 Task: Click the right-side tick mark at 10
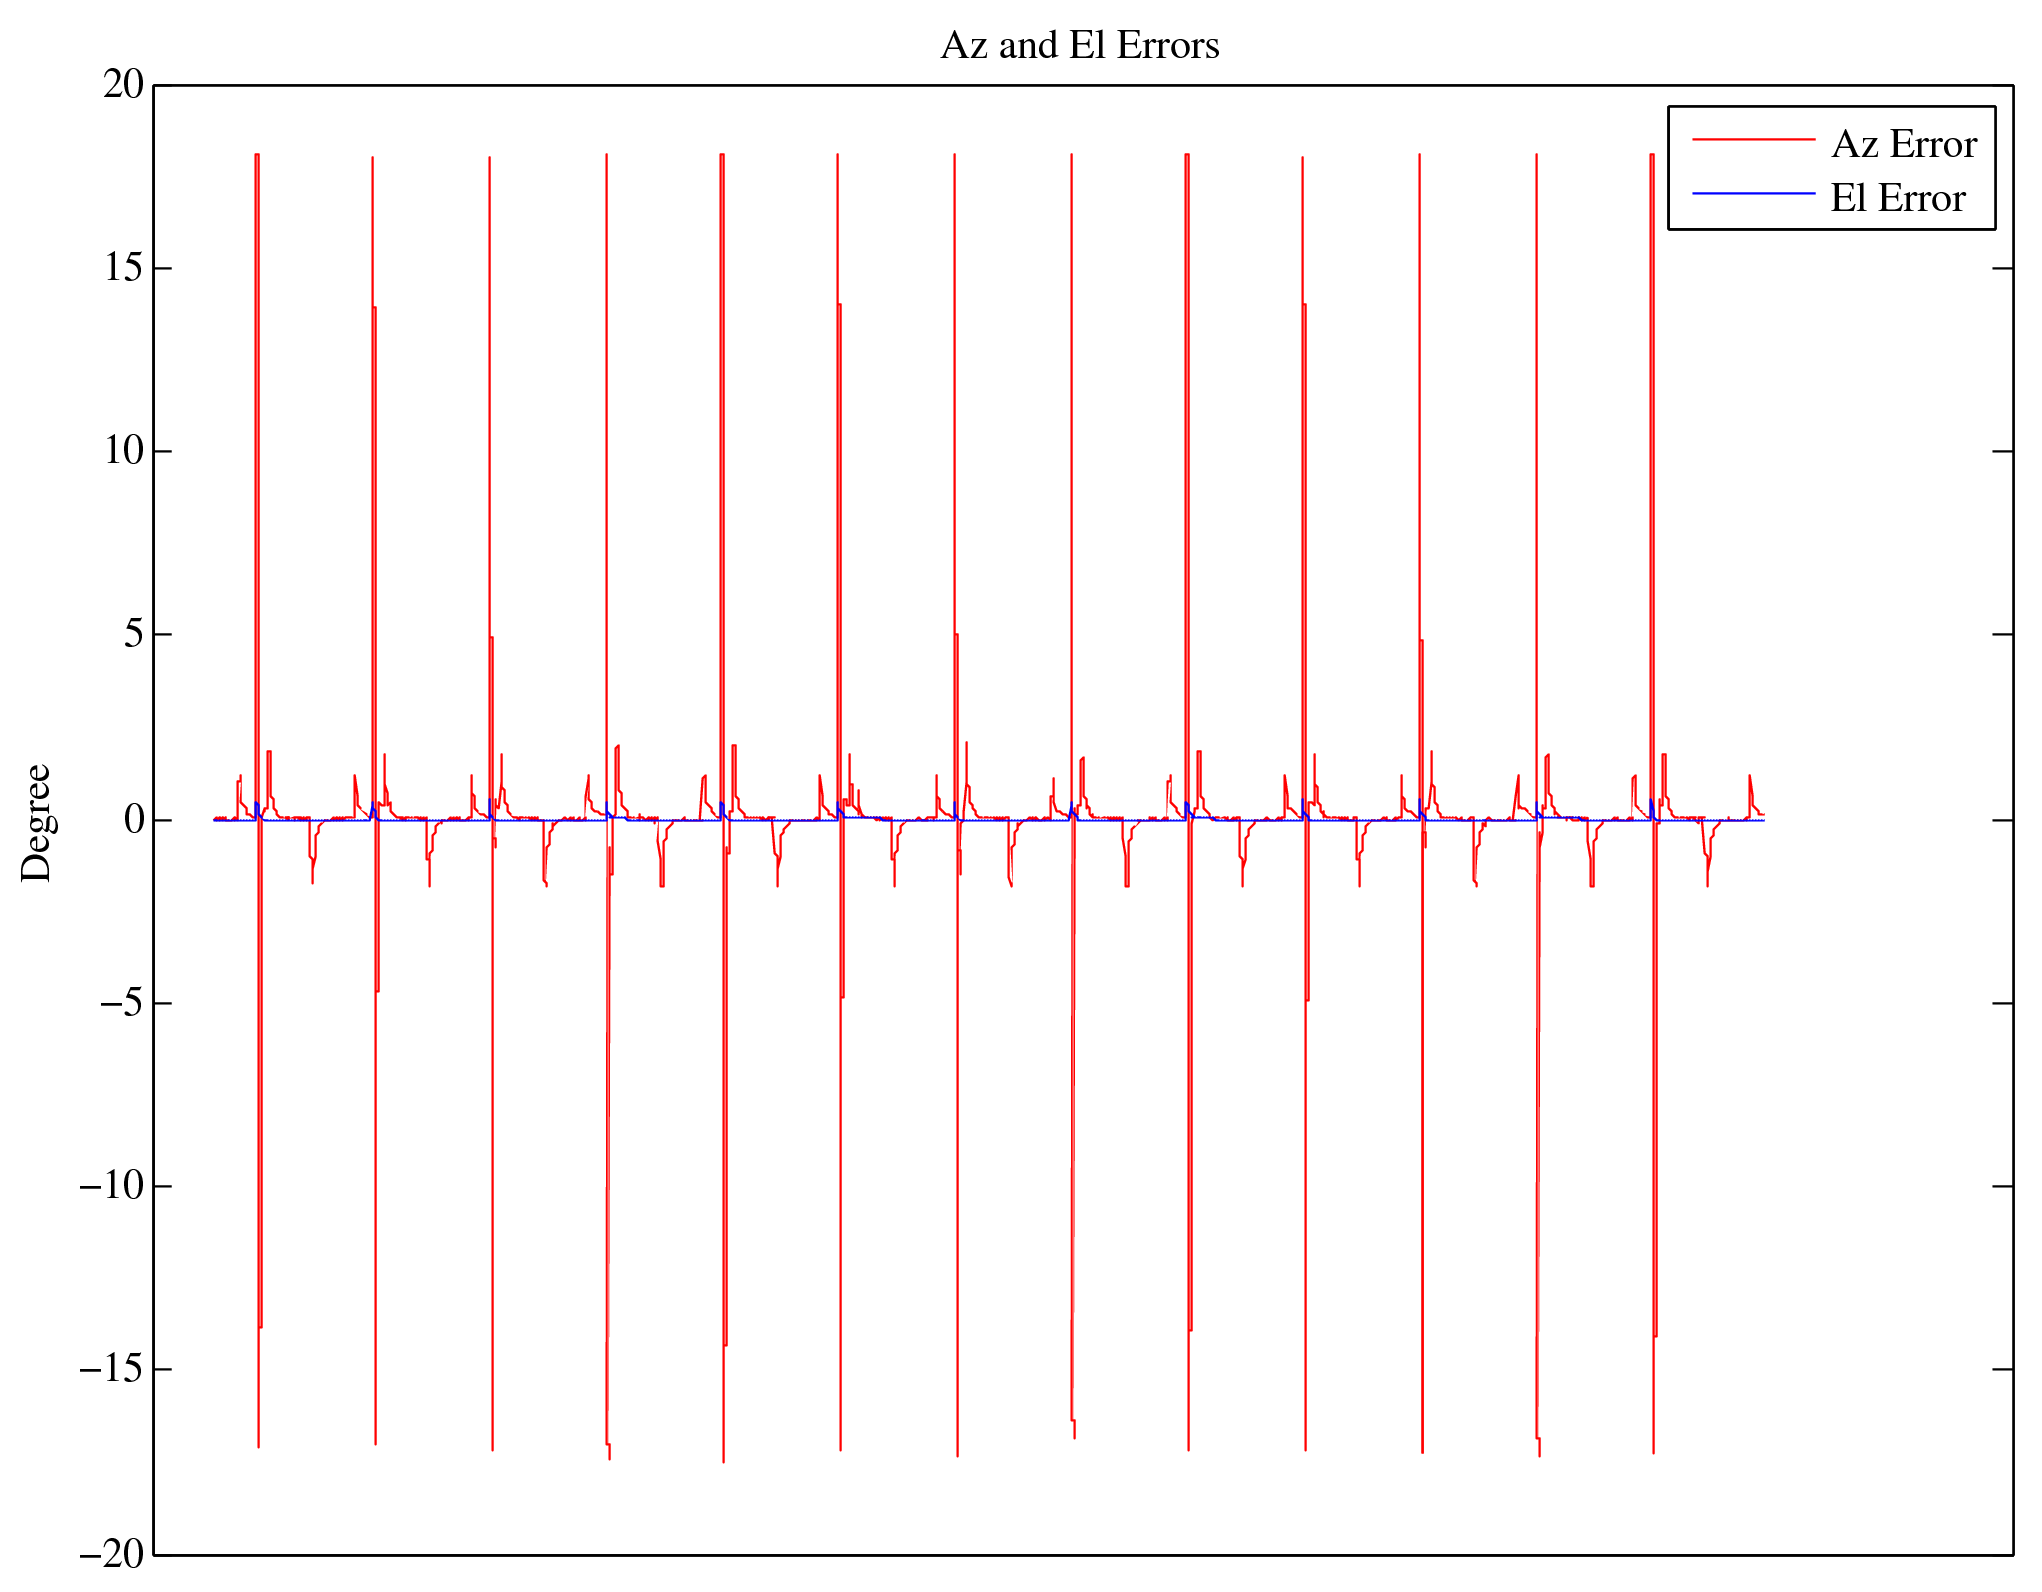point(2002,451)
